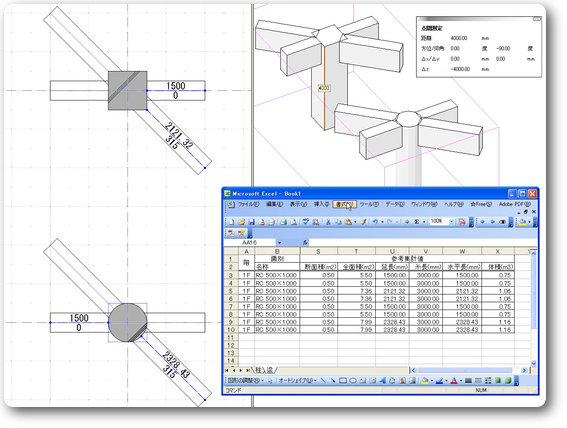Expand the Name Box dropdown beside AA16
Image resolution: width=567 pixels, height=428 pixels.
coord(280,243)
